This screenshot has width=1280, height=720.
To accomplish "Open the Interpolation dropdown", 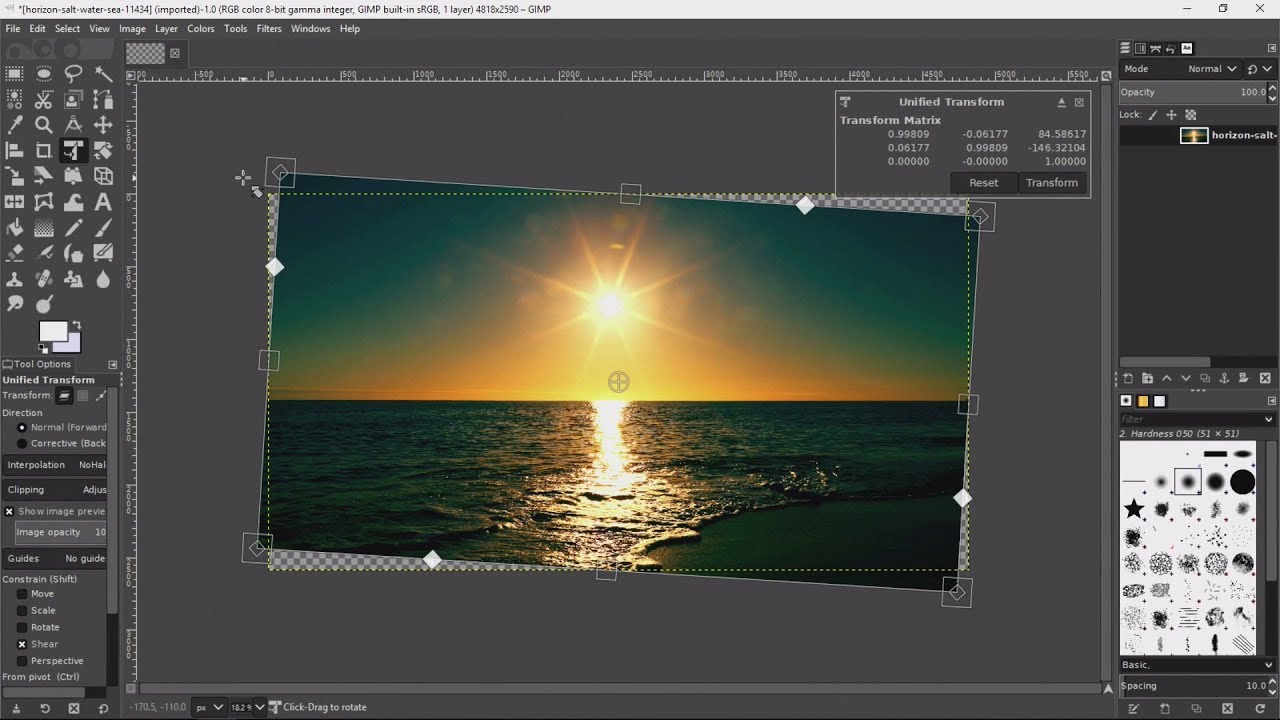I will coord(92,465).
